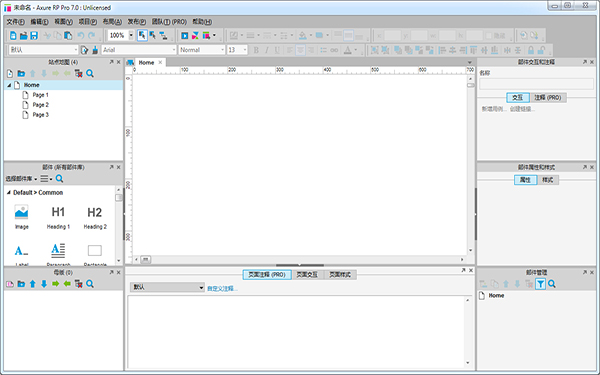Click the widget library search icon

tap(59, 179)
